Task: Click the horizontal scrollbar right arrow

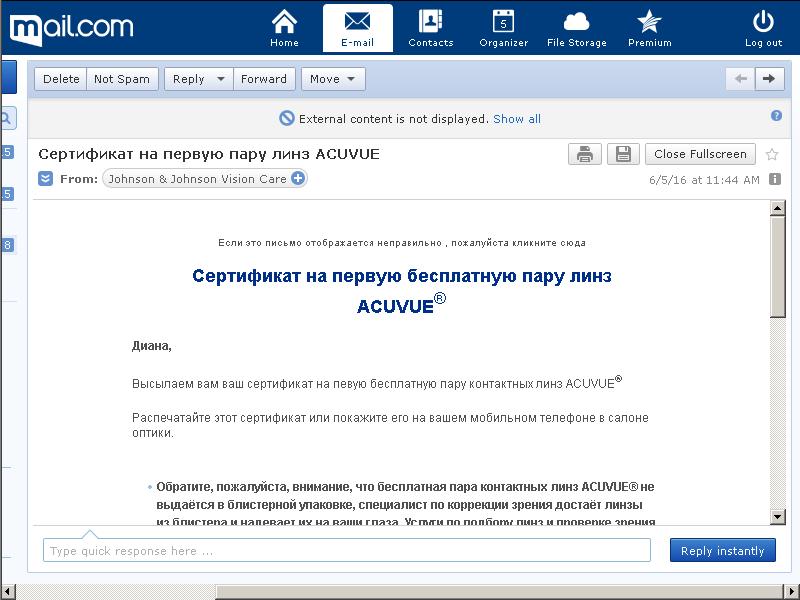Action: pos(792,592)
